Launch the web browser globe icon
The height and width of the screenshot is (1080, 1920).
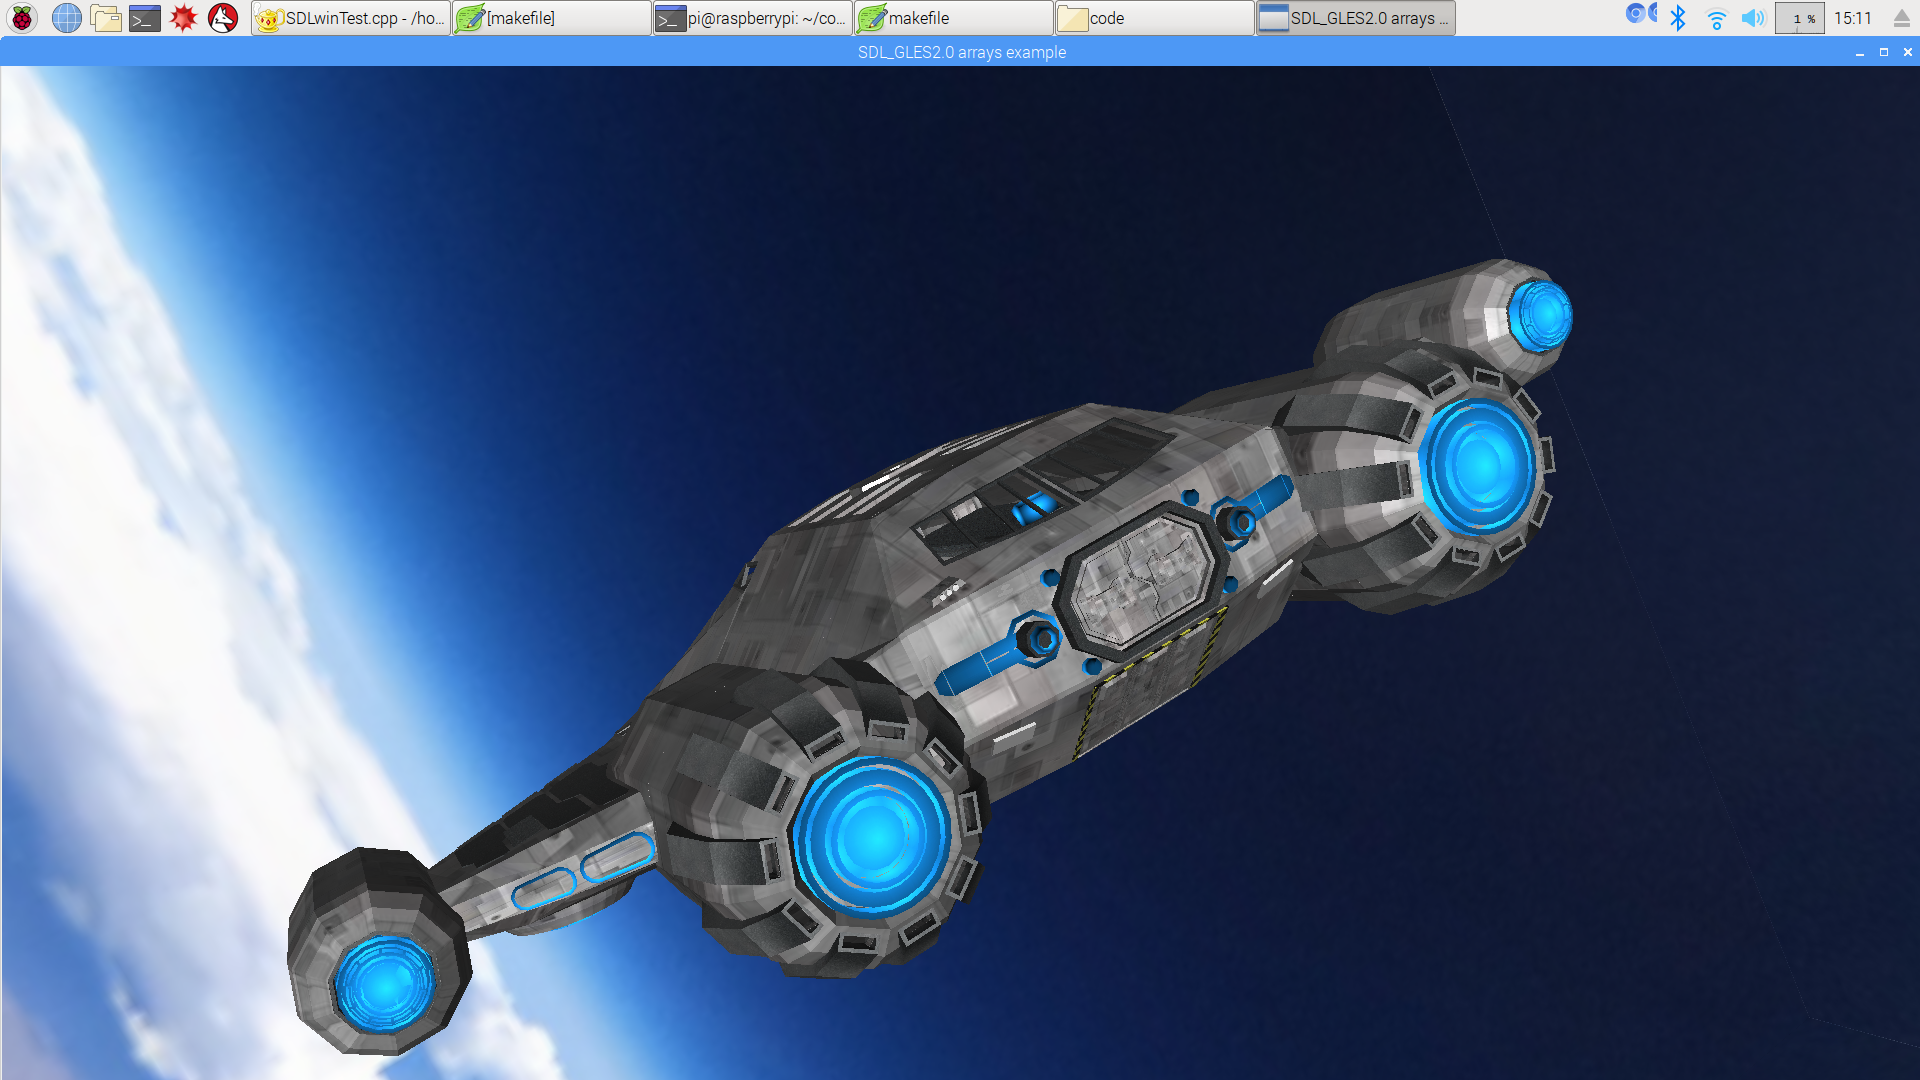66,18
